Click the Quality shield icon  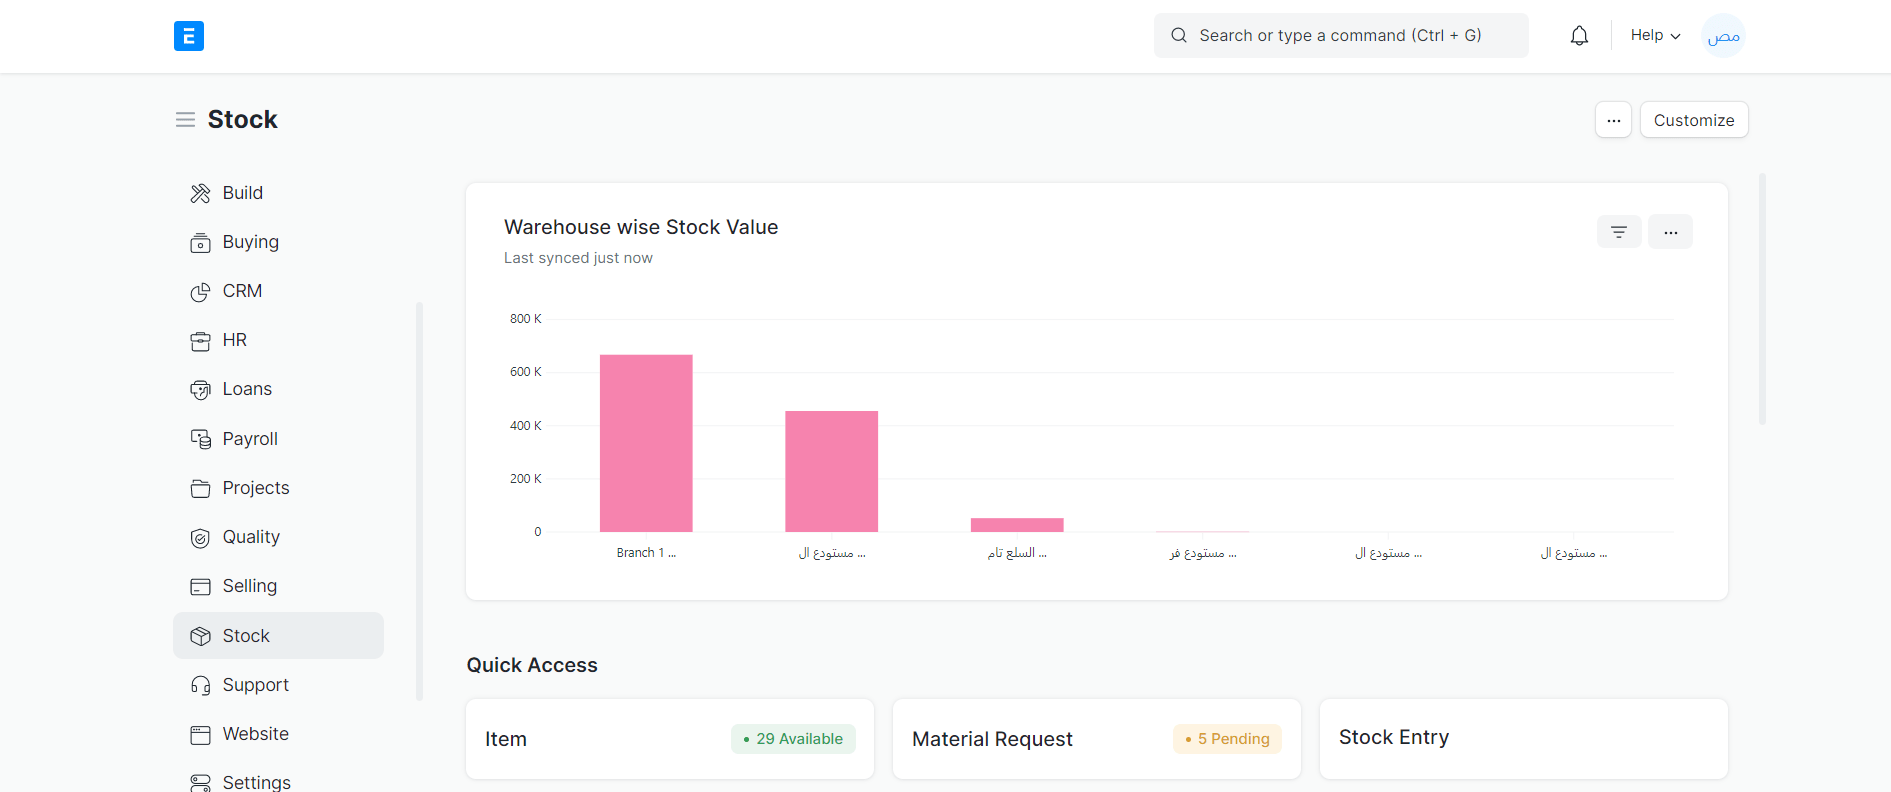[200, 538]
